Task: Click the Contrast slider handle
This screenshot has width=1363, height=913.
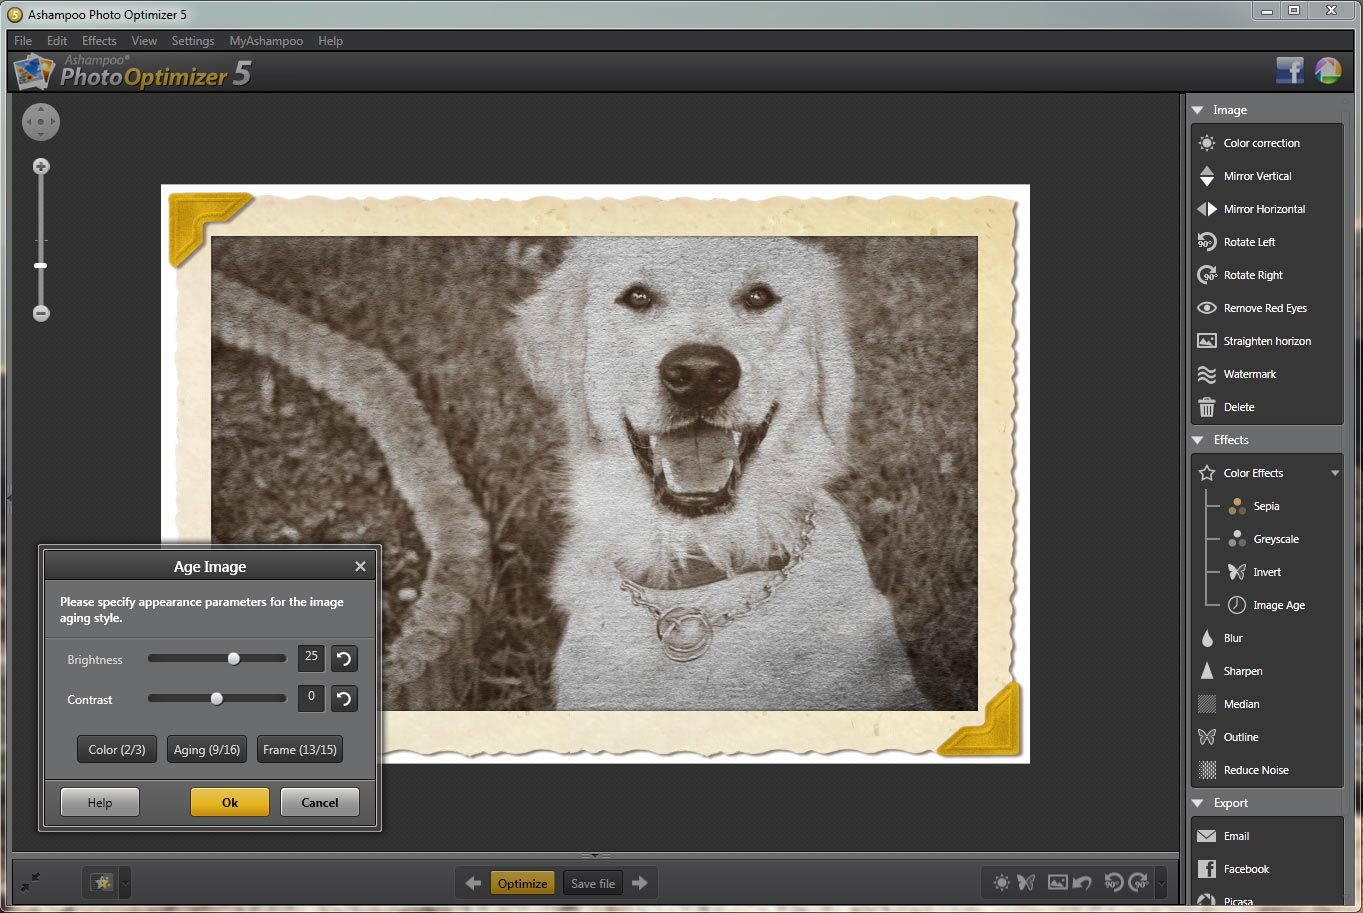Action: pos(216,699)
